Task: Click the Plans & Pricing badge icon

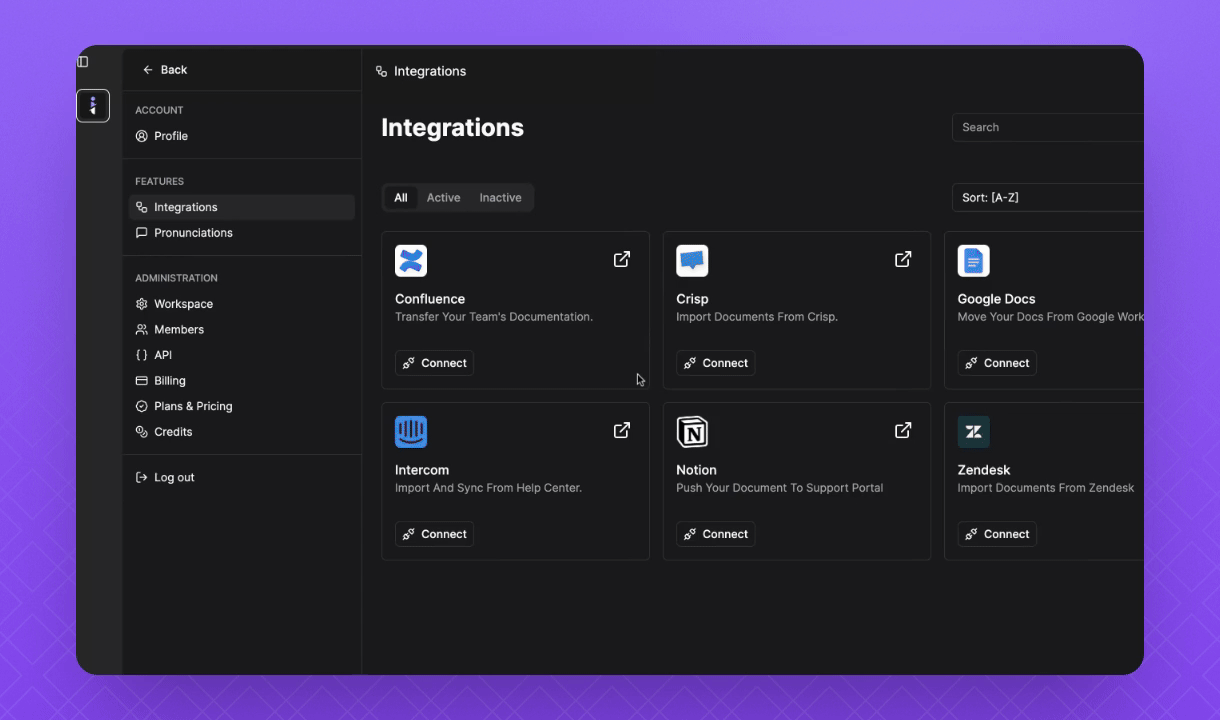Action: (x=142, y=406)
